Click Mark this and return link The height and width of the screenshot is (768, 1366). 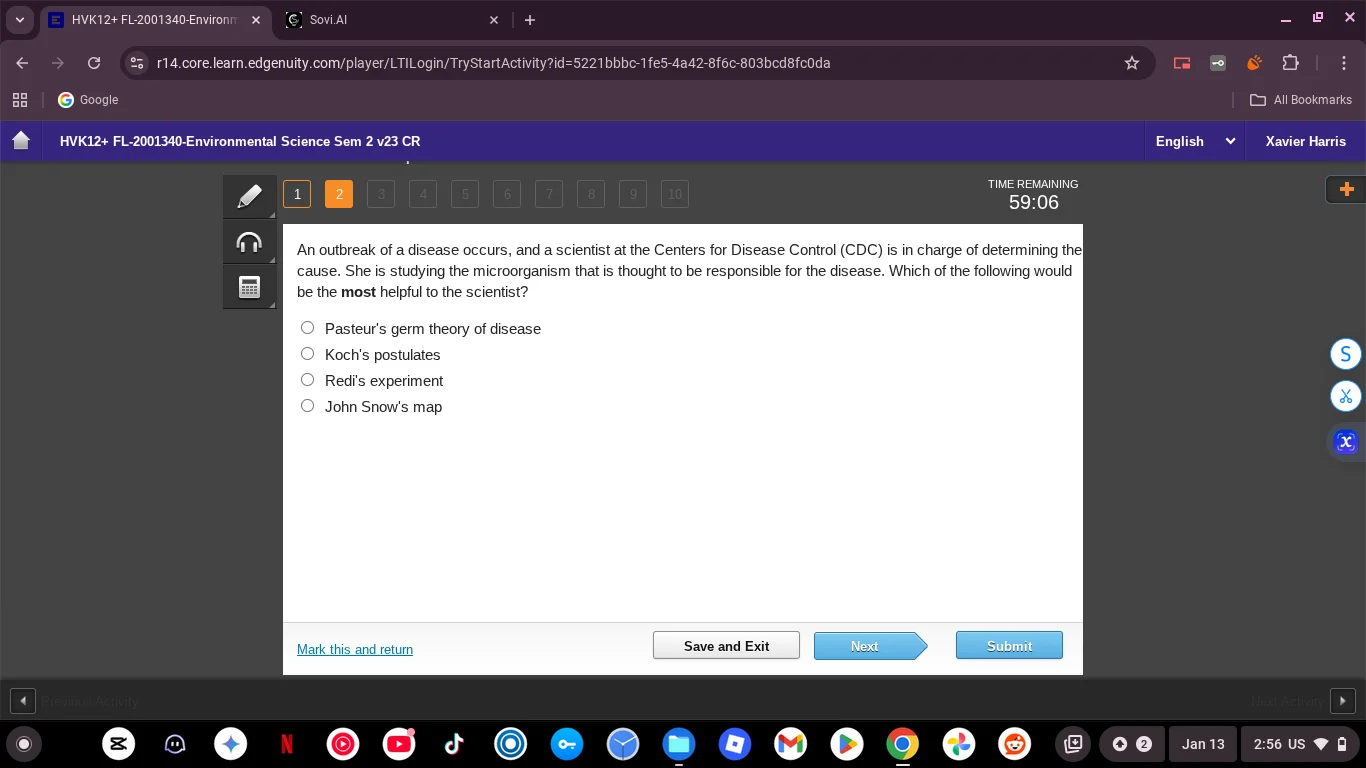(355, 650)
